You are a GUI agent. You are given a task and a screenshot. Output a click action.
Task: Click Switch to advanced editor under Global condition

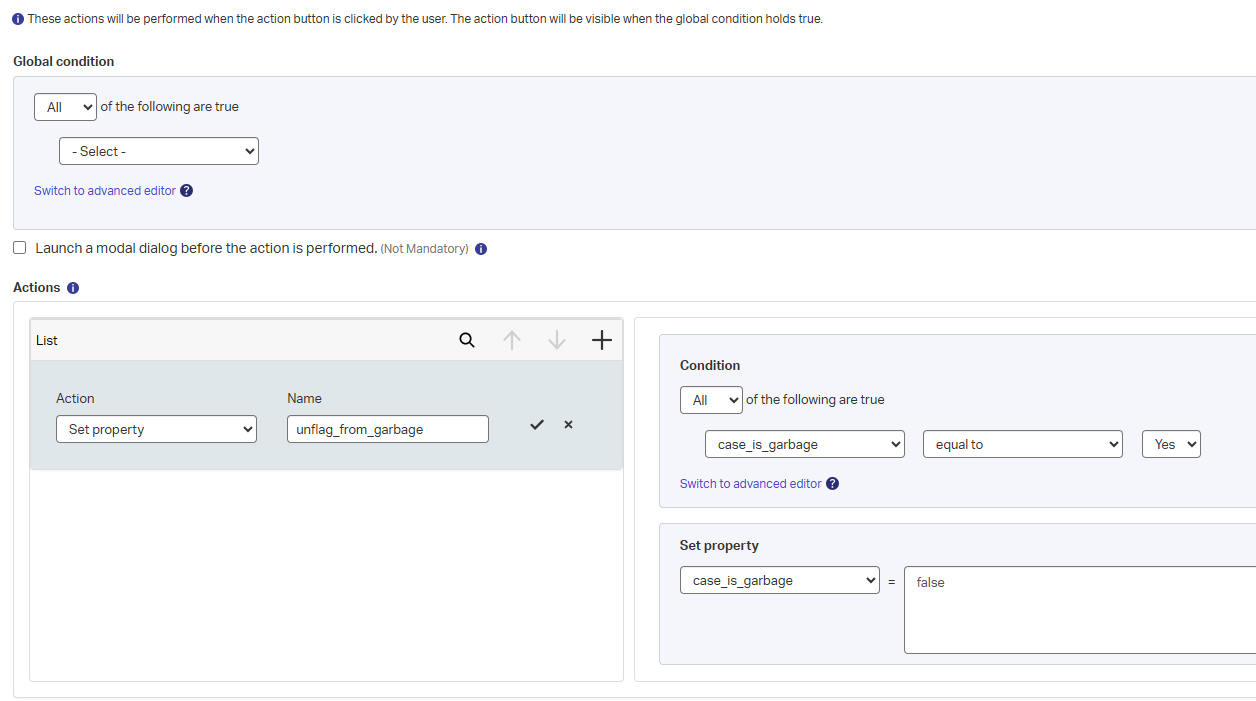click(x=105, y=191)
